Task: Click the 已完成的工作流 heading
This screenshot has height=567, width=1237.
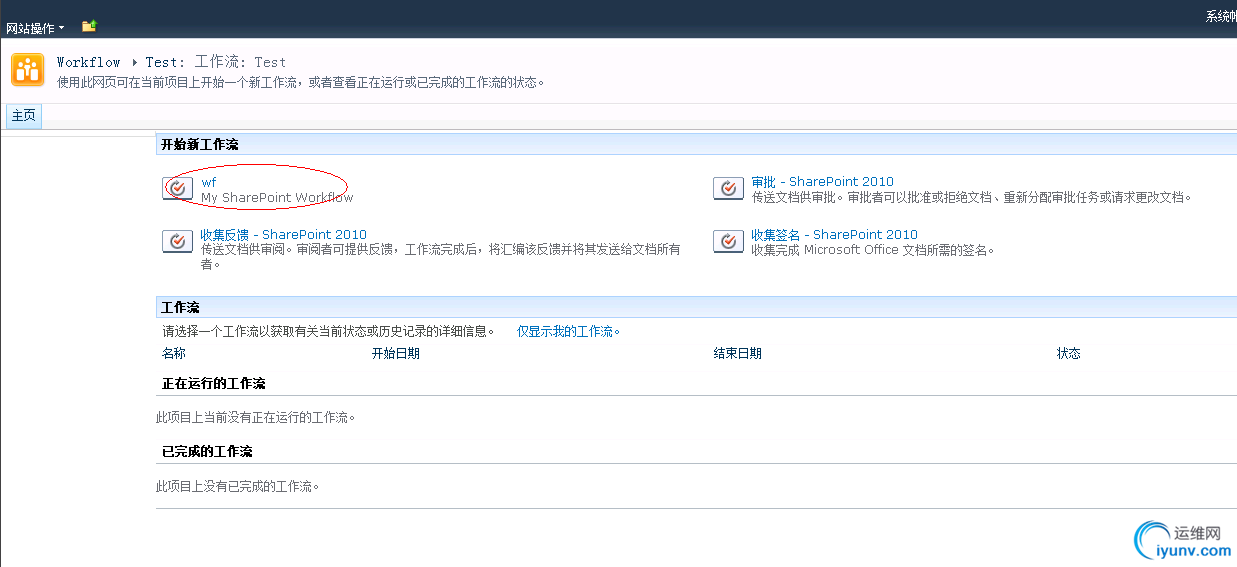Action: pyautogui.click(x=207, y=452)
